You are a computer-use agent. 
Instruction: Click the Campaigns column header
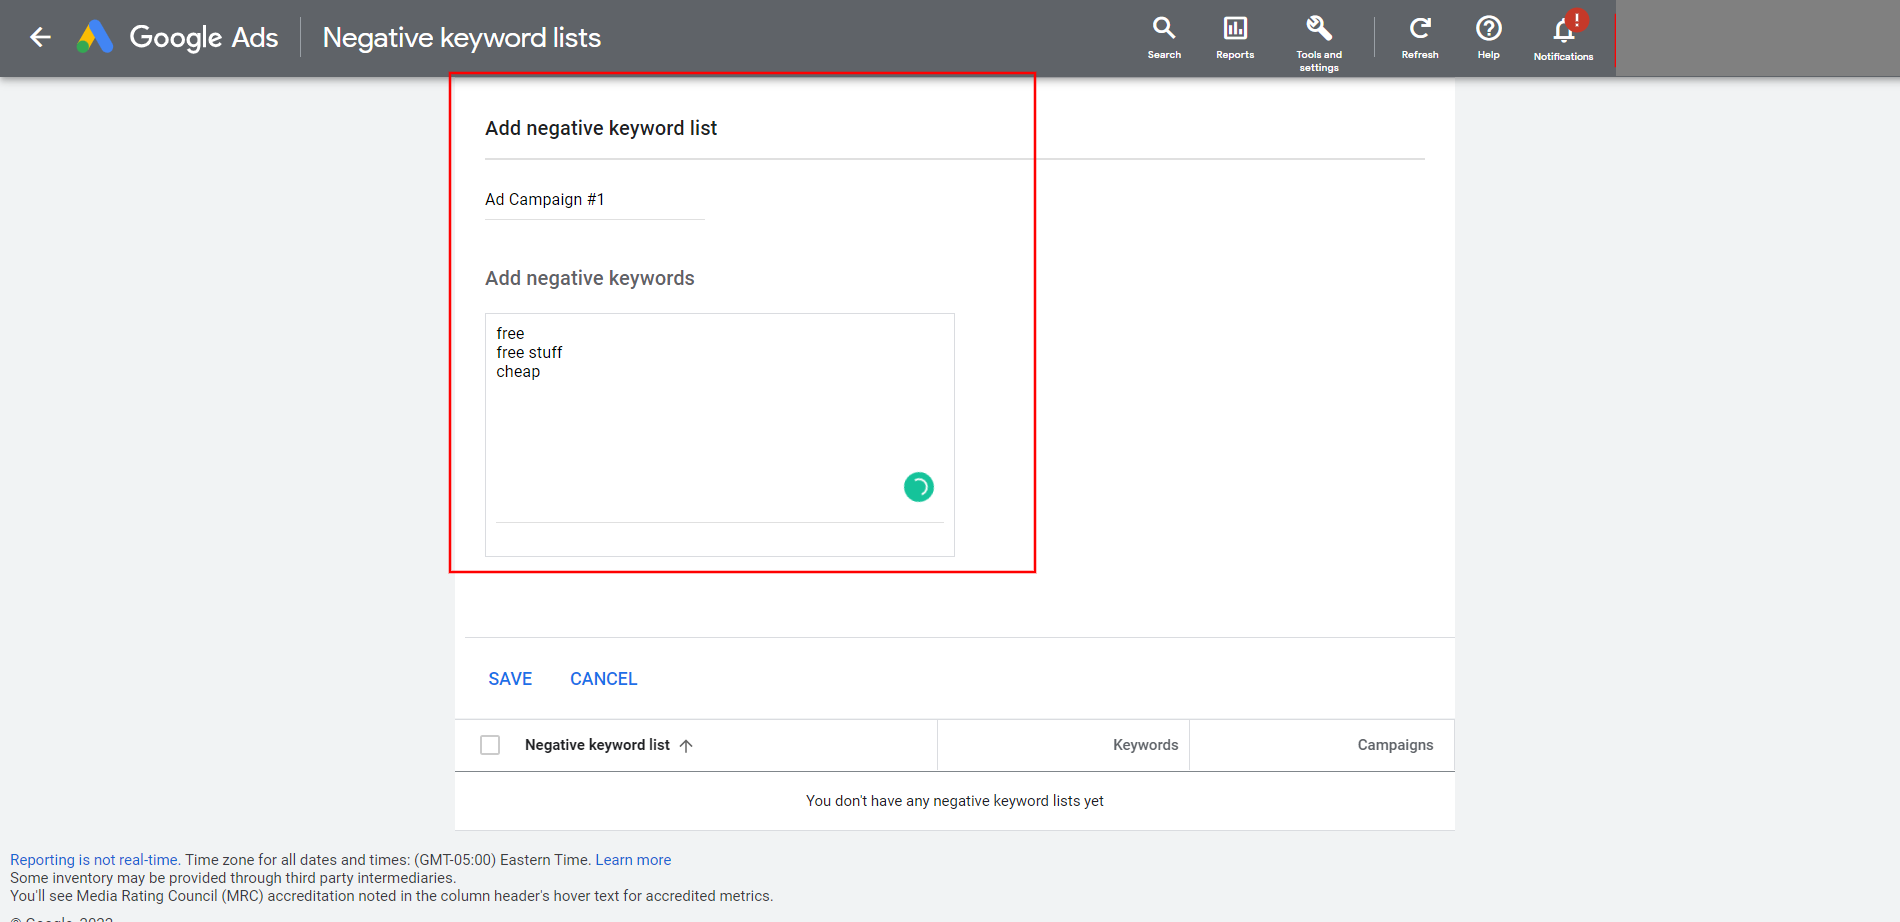point(1395,745)
